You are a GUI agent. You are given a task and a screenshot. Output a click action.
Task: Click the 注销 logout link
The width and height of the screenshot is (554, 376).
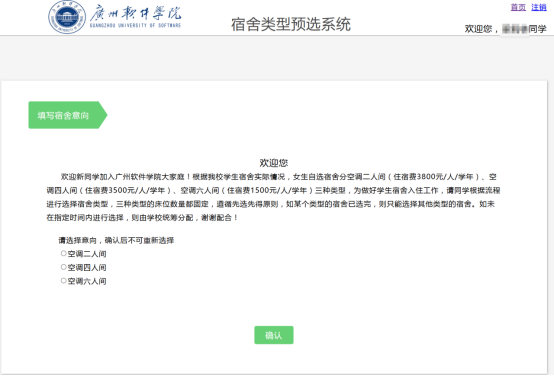(x=539, y=7)
